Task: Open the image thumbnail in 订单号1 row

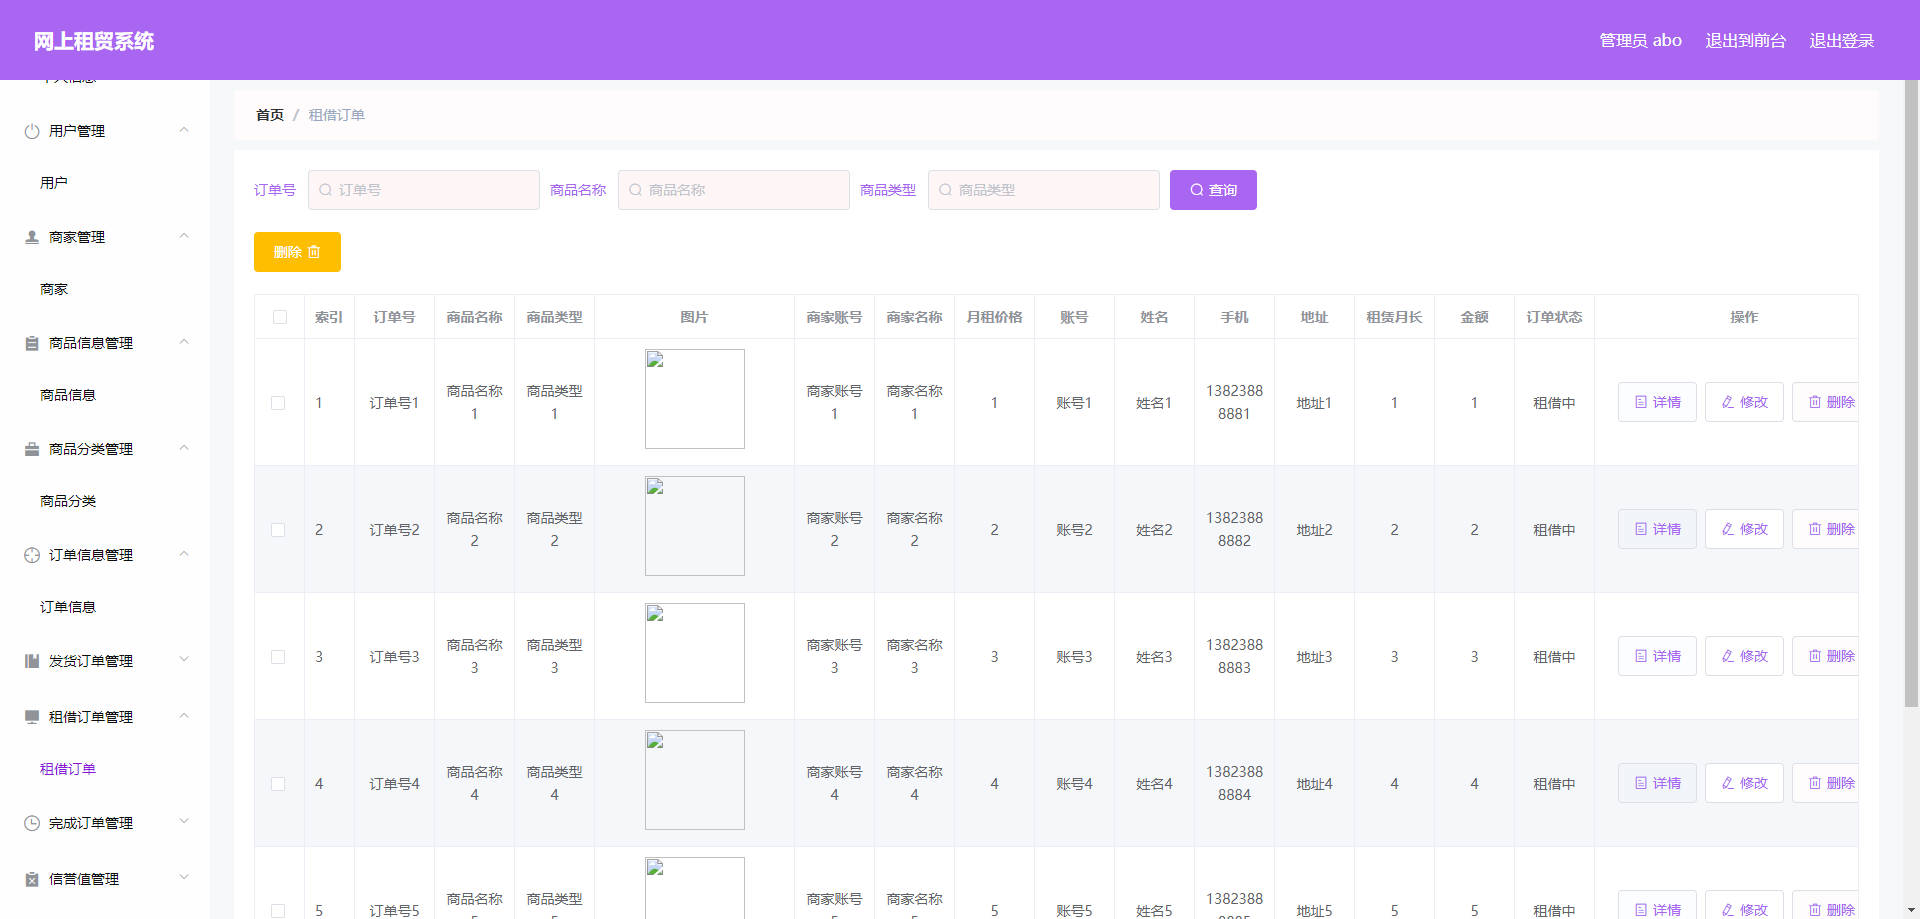Action: click(695, 399)
